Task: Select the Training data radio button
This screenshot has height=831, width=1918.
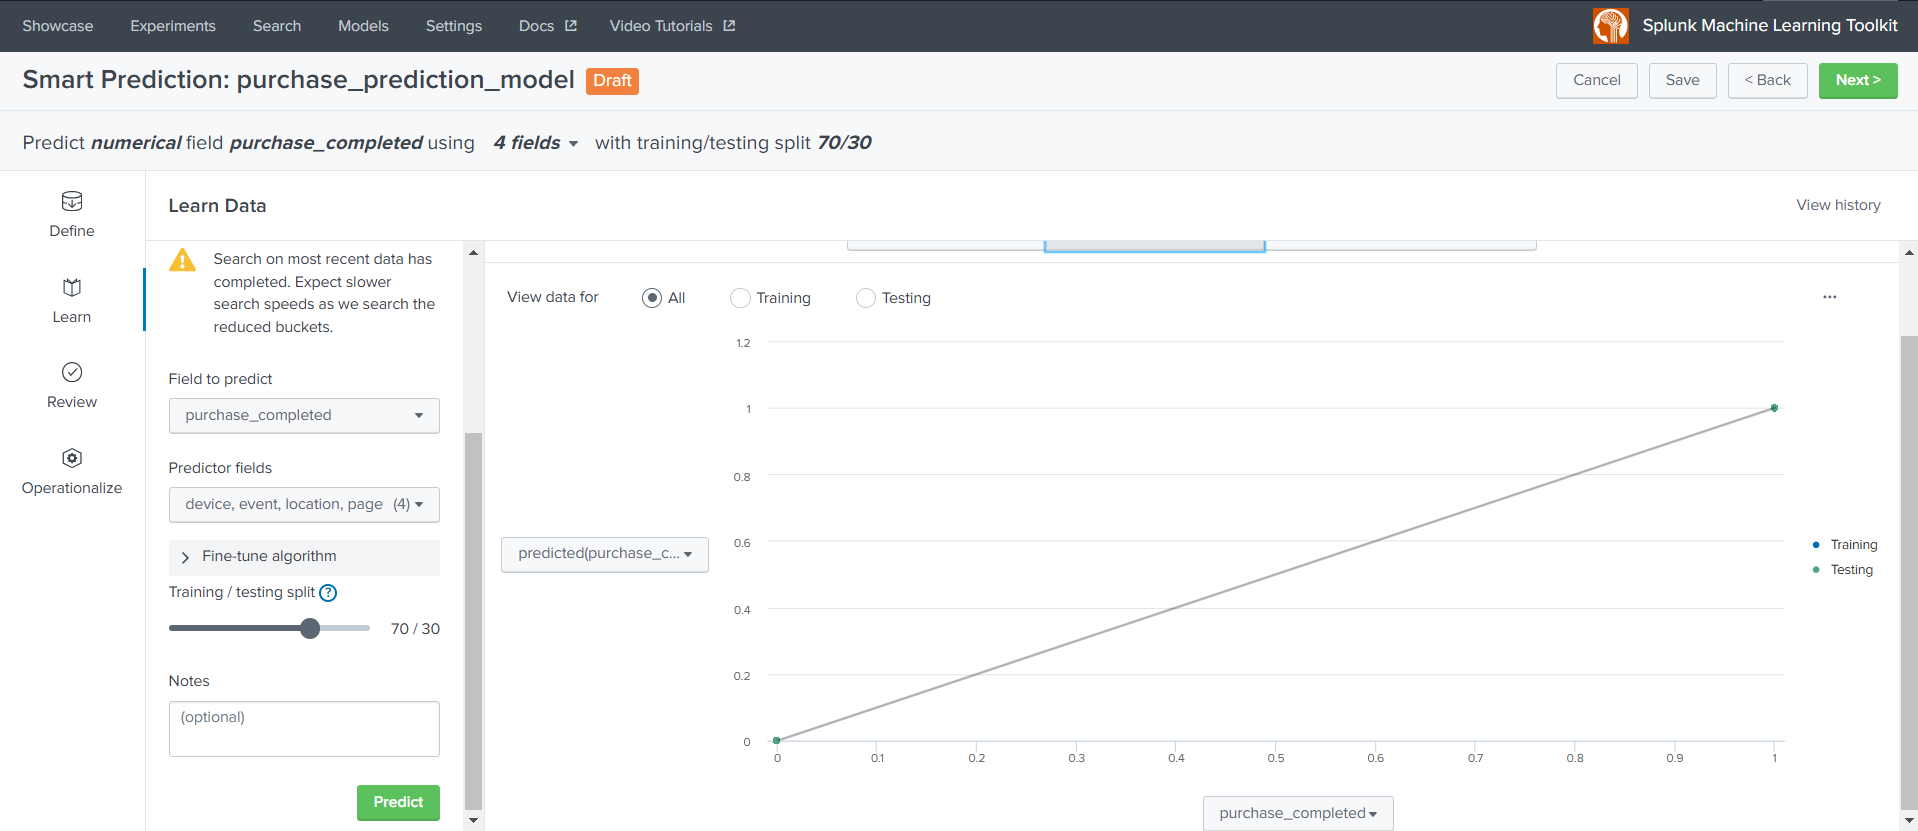Action: (x=740, y=298)
